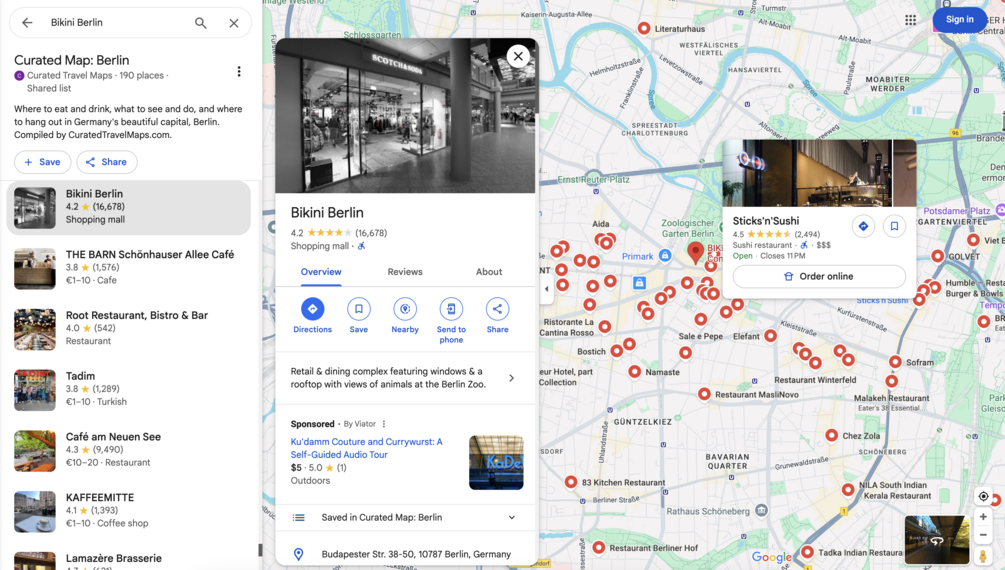Screen dimensions: 1005x570
Task: Click the Restaurant MasliNovo pin
Action: click(x=704, y=394)
